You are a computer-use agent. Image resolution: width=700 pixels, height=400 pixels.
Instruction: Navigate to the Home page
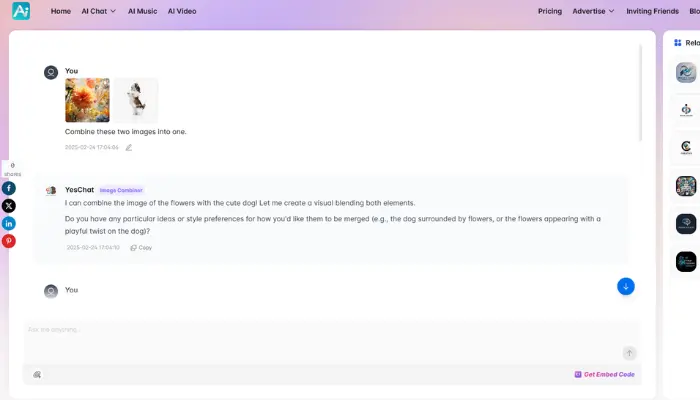(x=61, y=11)
